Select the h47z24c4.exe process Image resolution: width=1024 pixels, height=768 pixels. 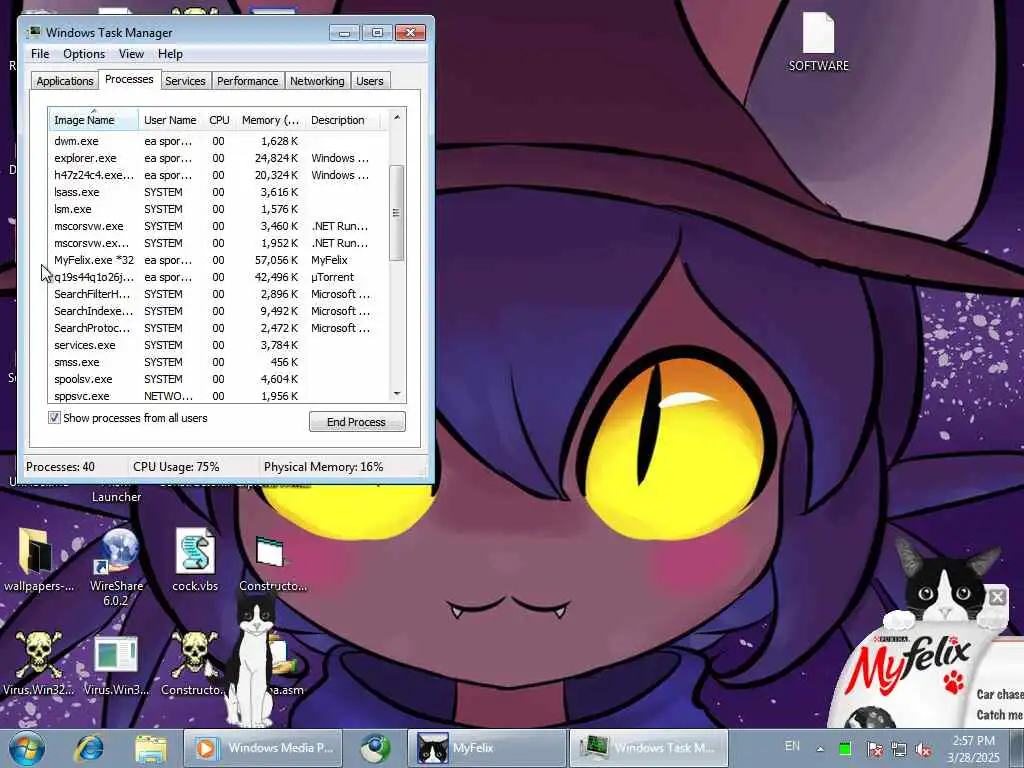(218, 175)
